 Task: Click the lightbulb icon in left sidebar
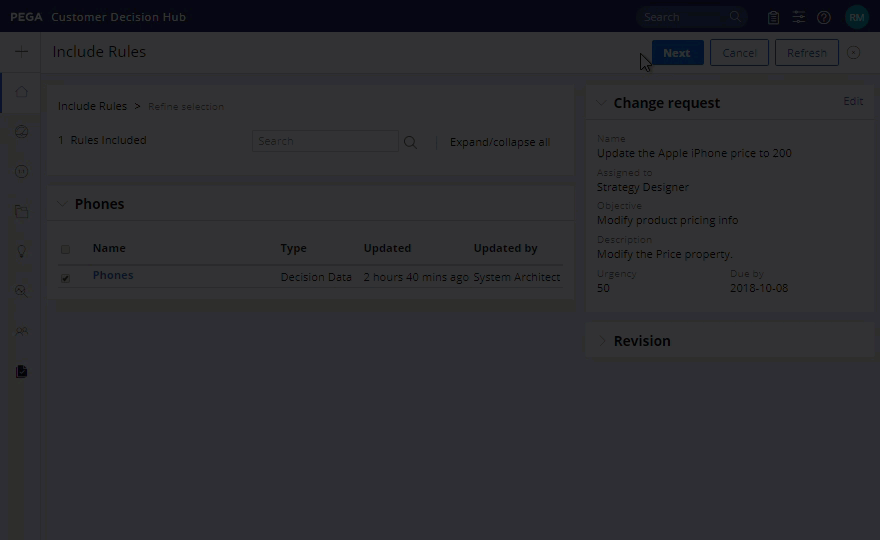coord(21,252)
